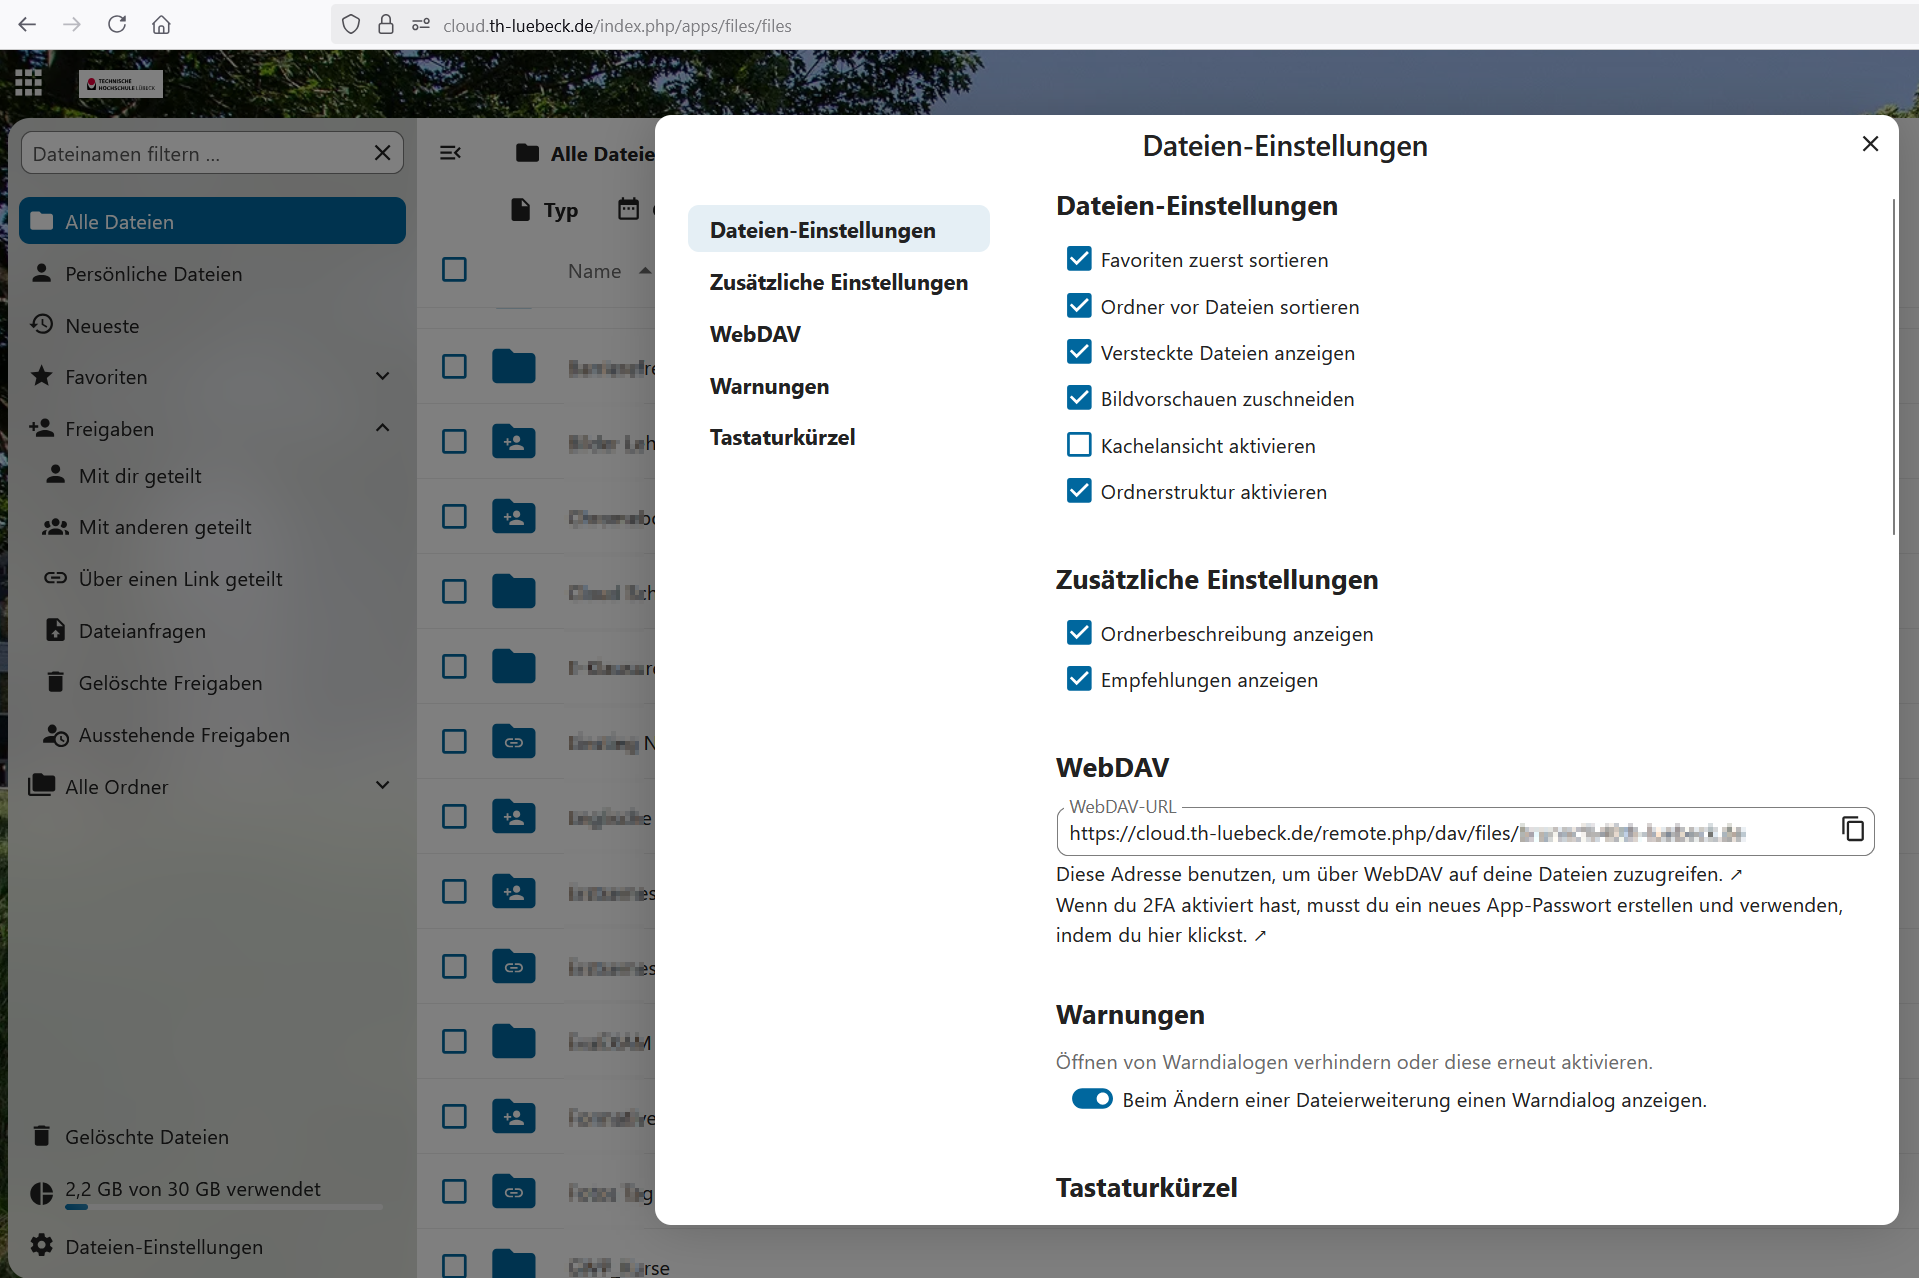
Task: Collapse the navigation sidebar toggle icon
Action: click(x=450, y=153)
